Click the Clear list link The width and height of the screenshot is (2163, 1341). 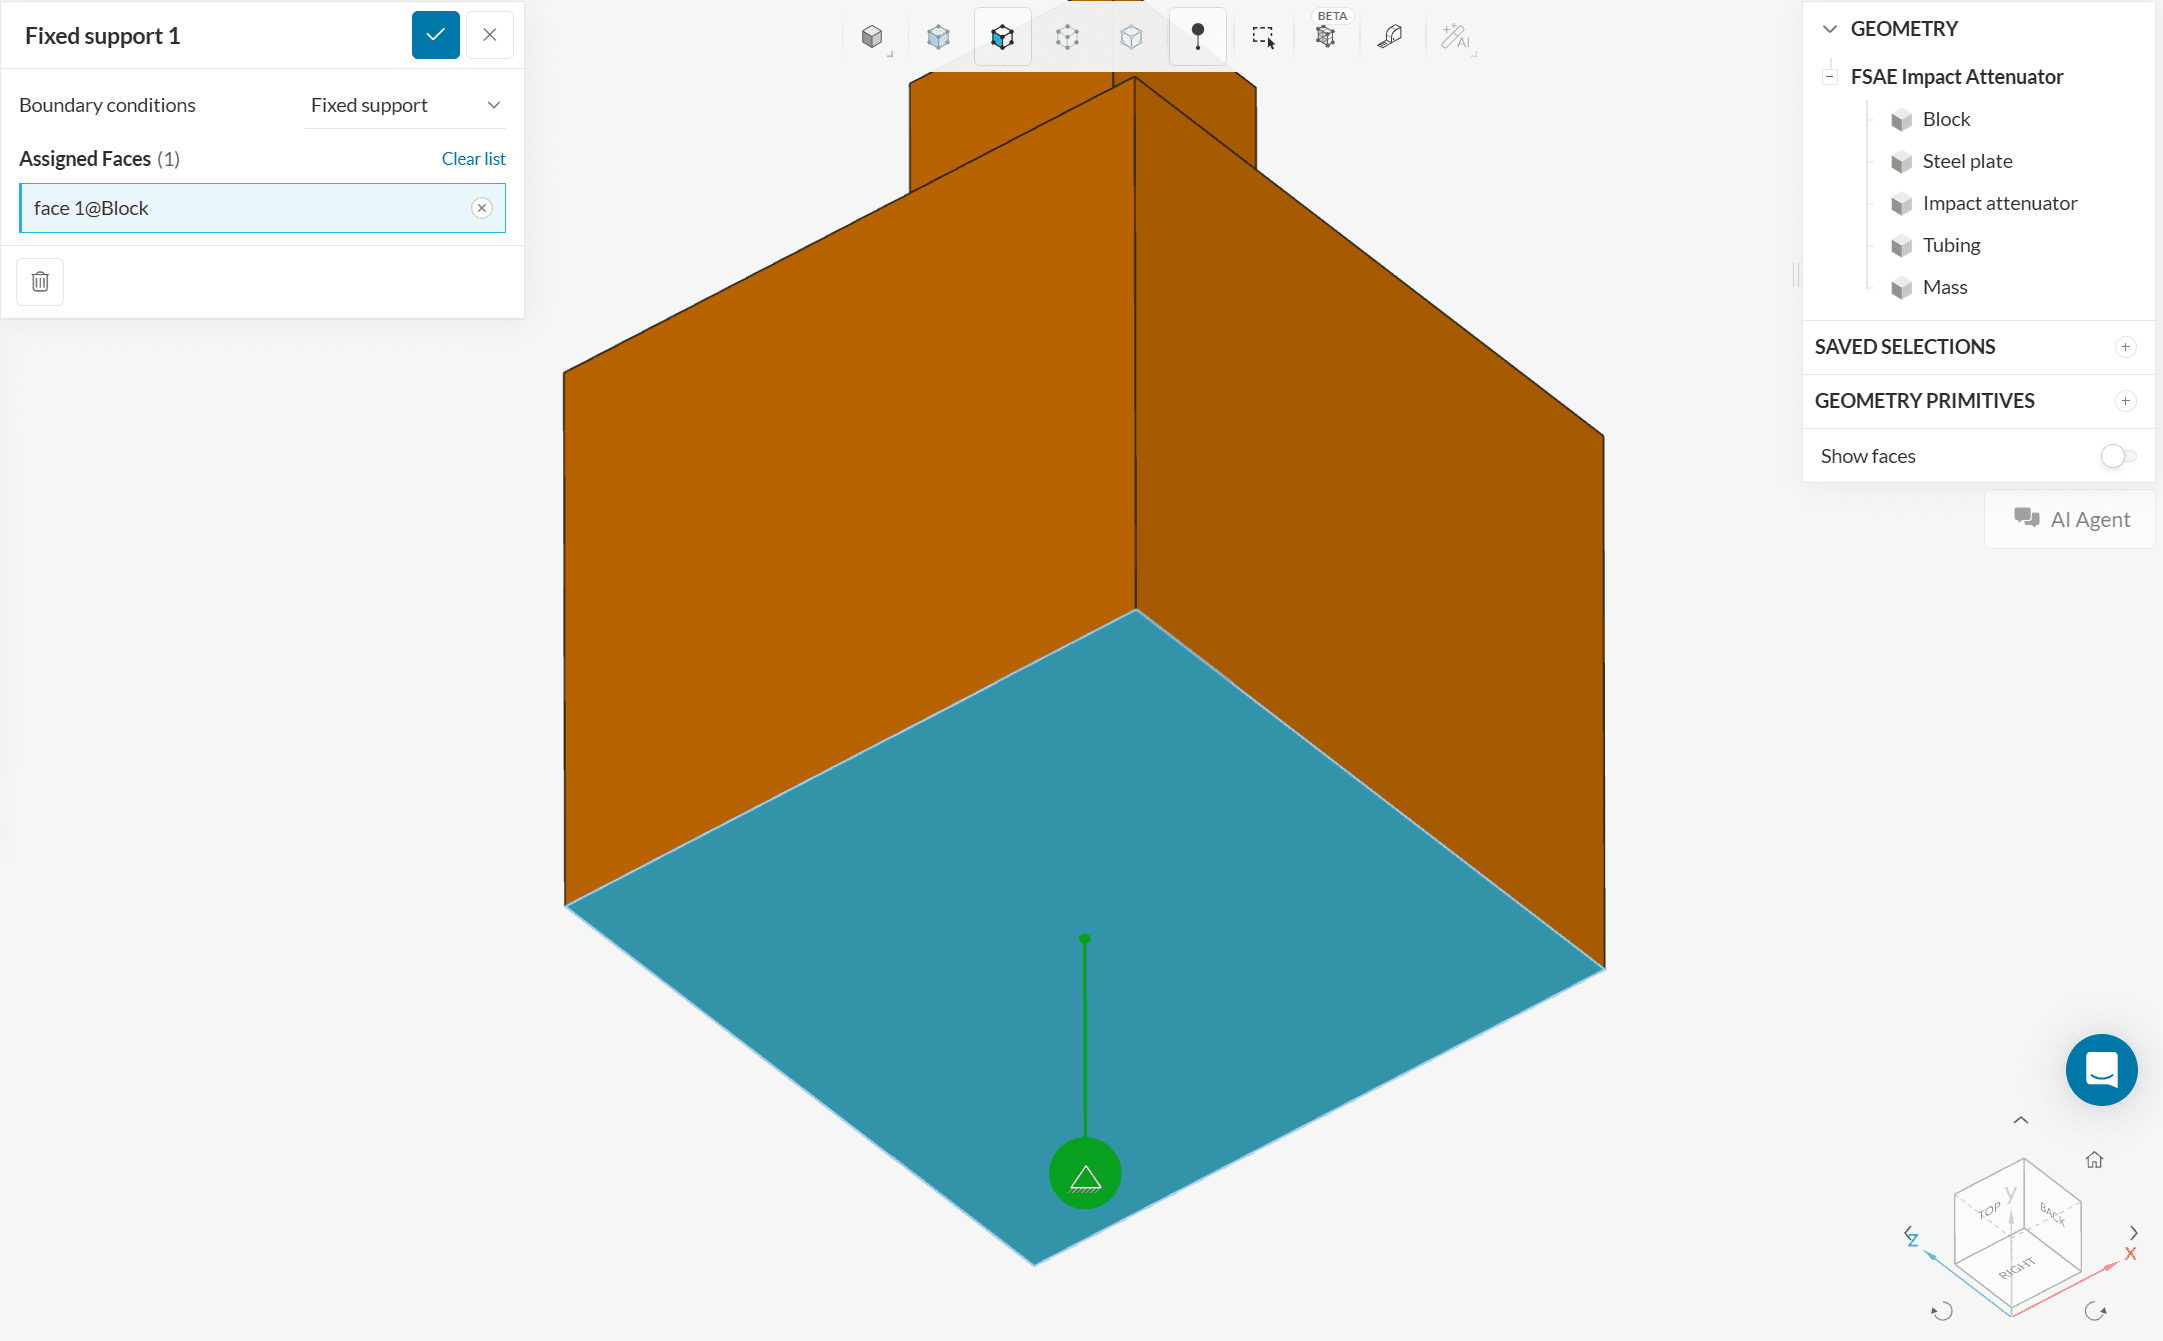tap(473, 159)
